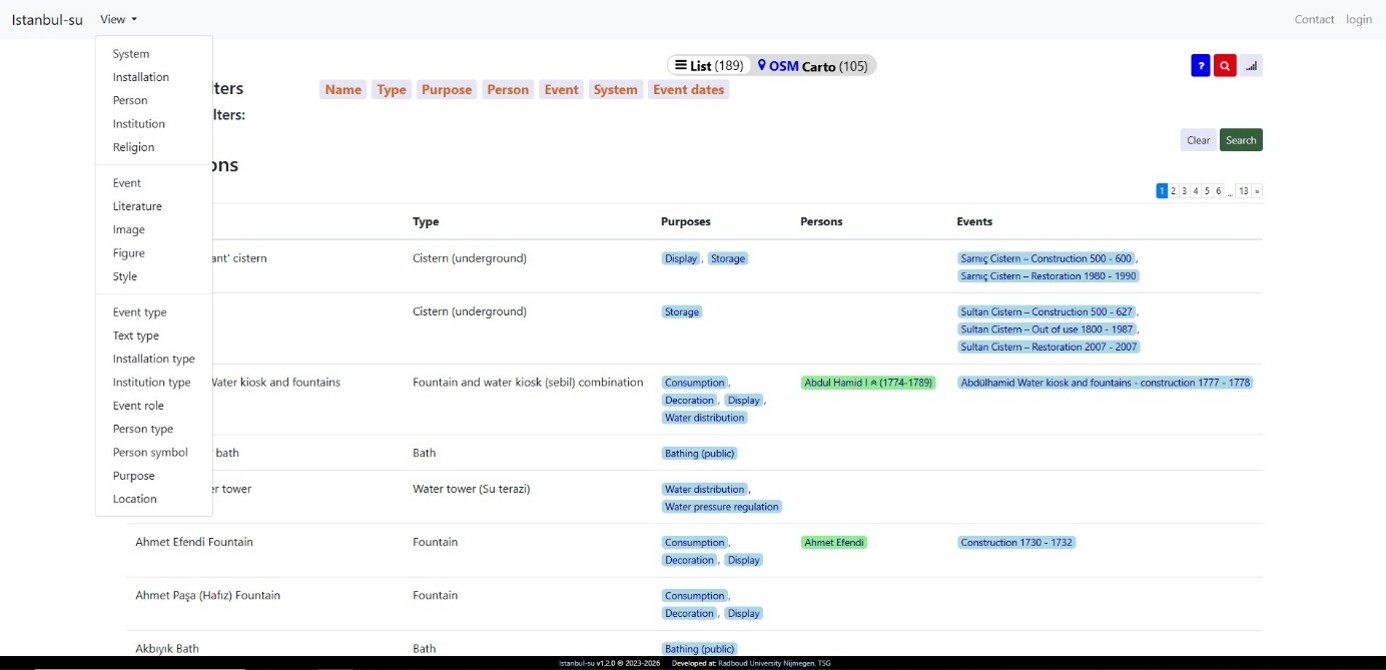Choose Image in the View menu

(x=129, y=230)
